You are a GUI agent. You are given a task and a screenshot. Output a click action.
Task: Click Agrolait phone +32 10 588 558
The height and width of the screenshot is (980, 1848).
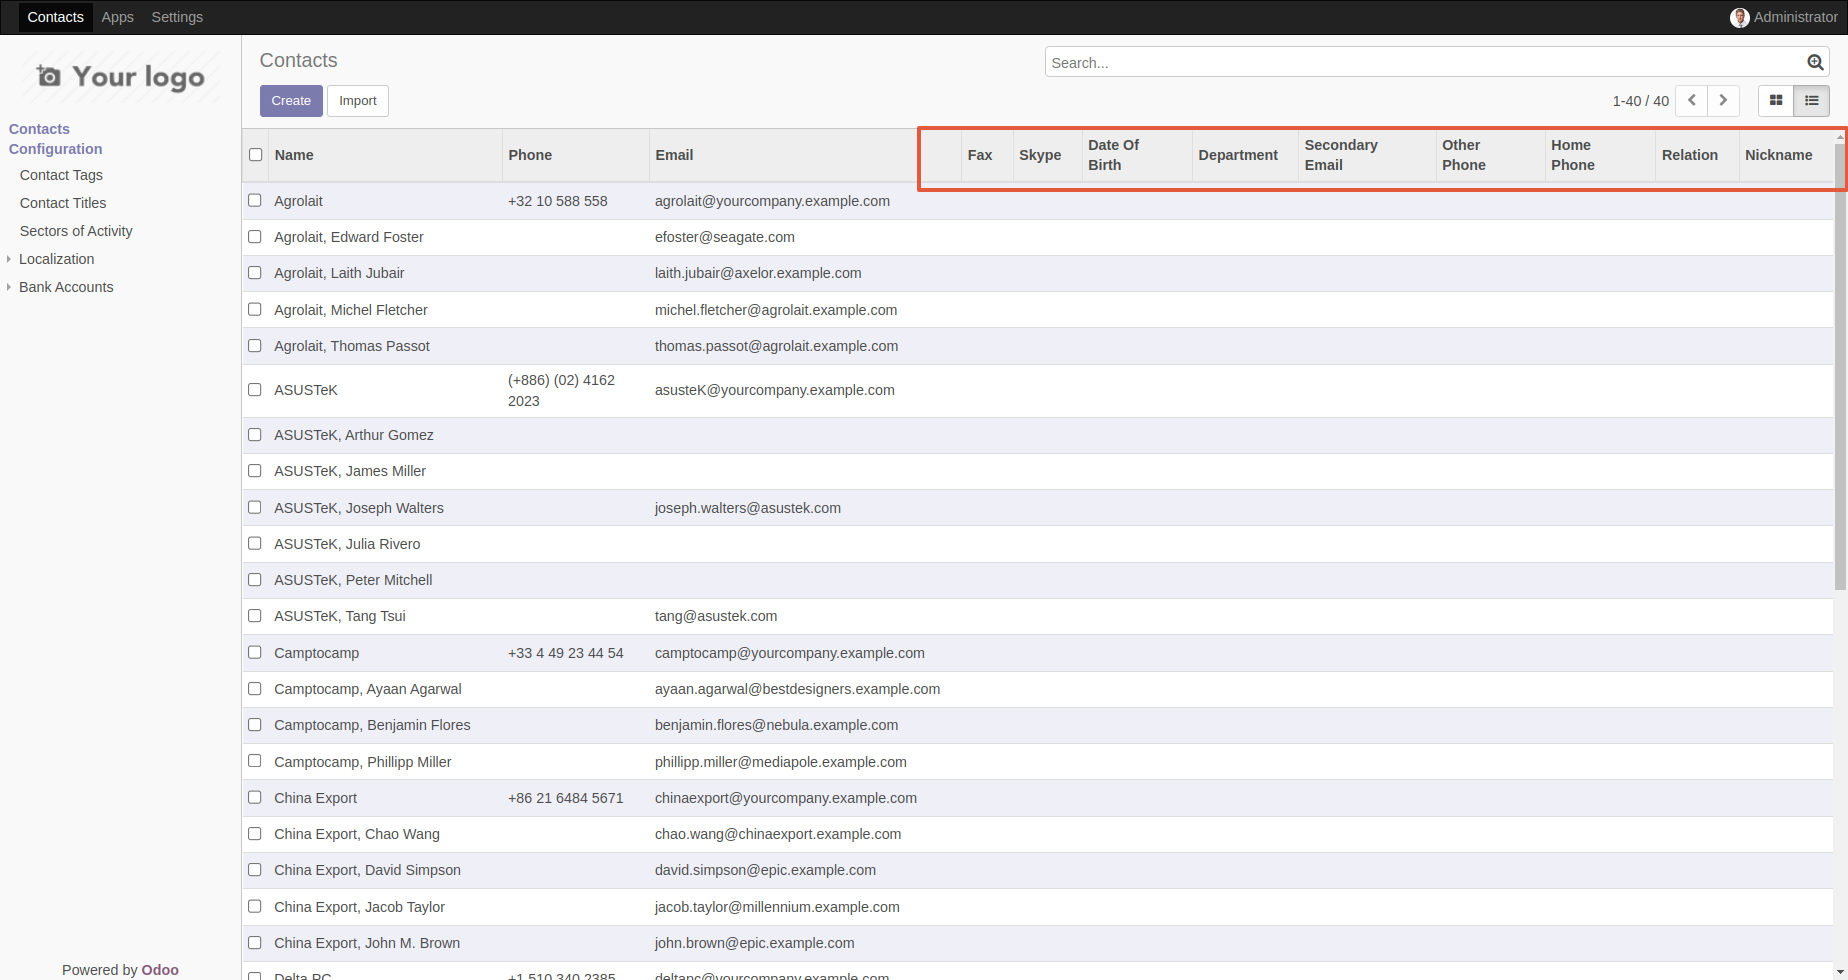point(558,201)
